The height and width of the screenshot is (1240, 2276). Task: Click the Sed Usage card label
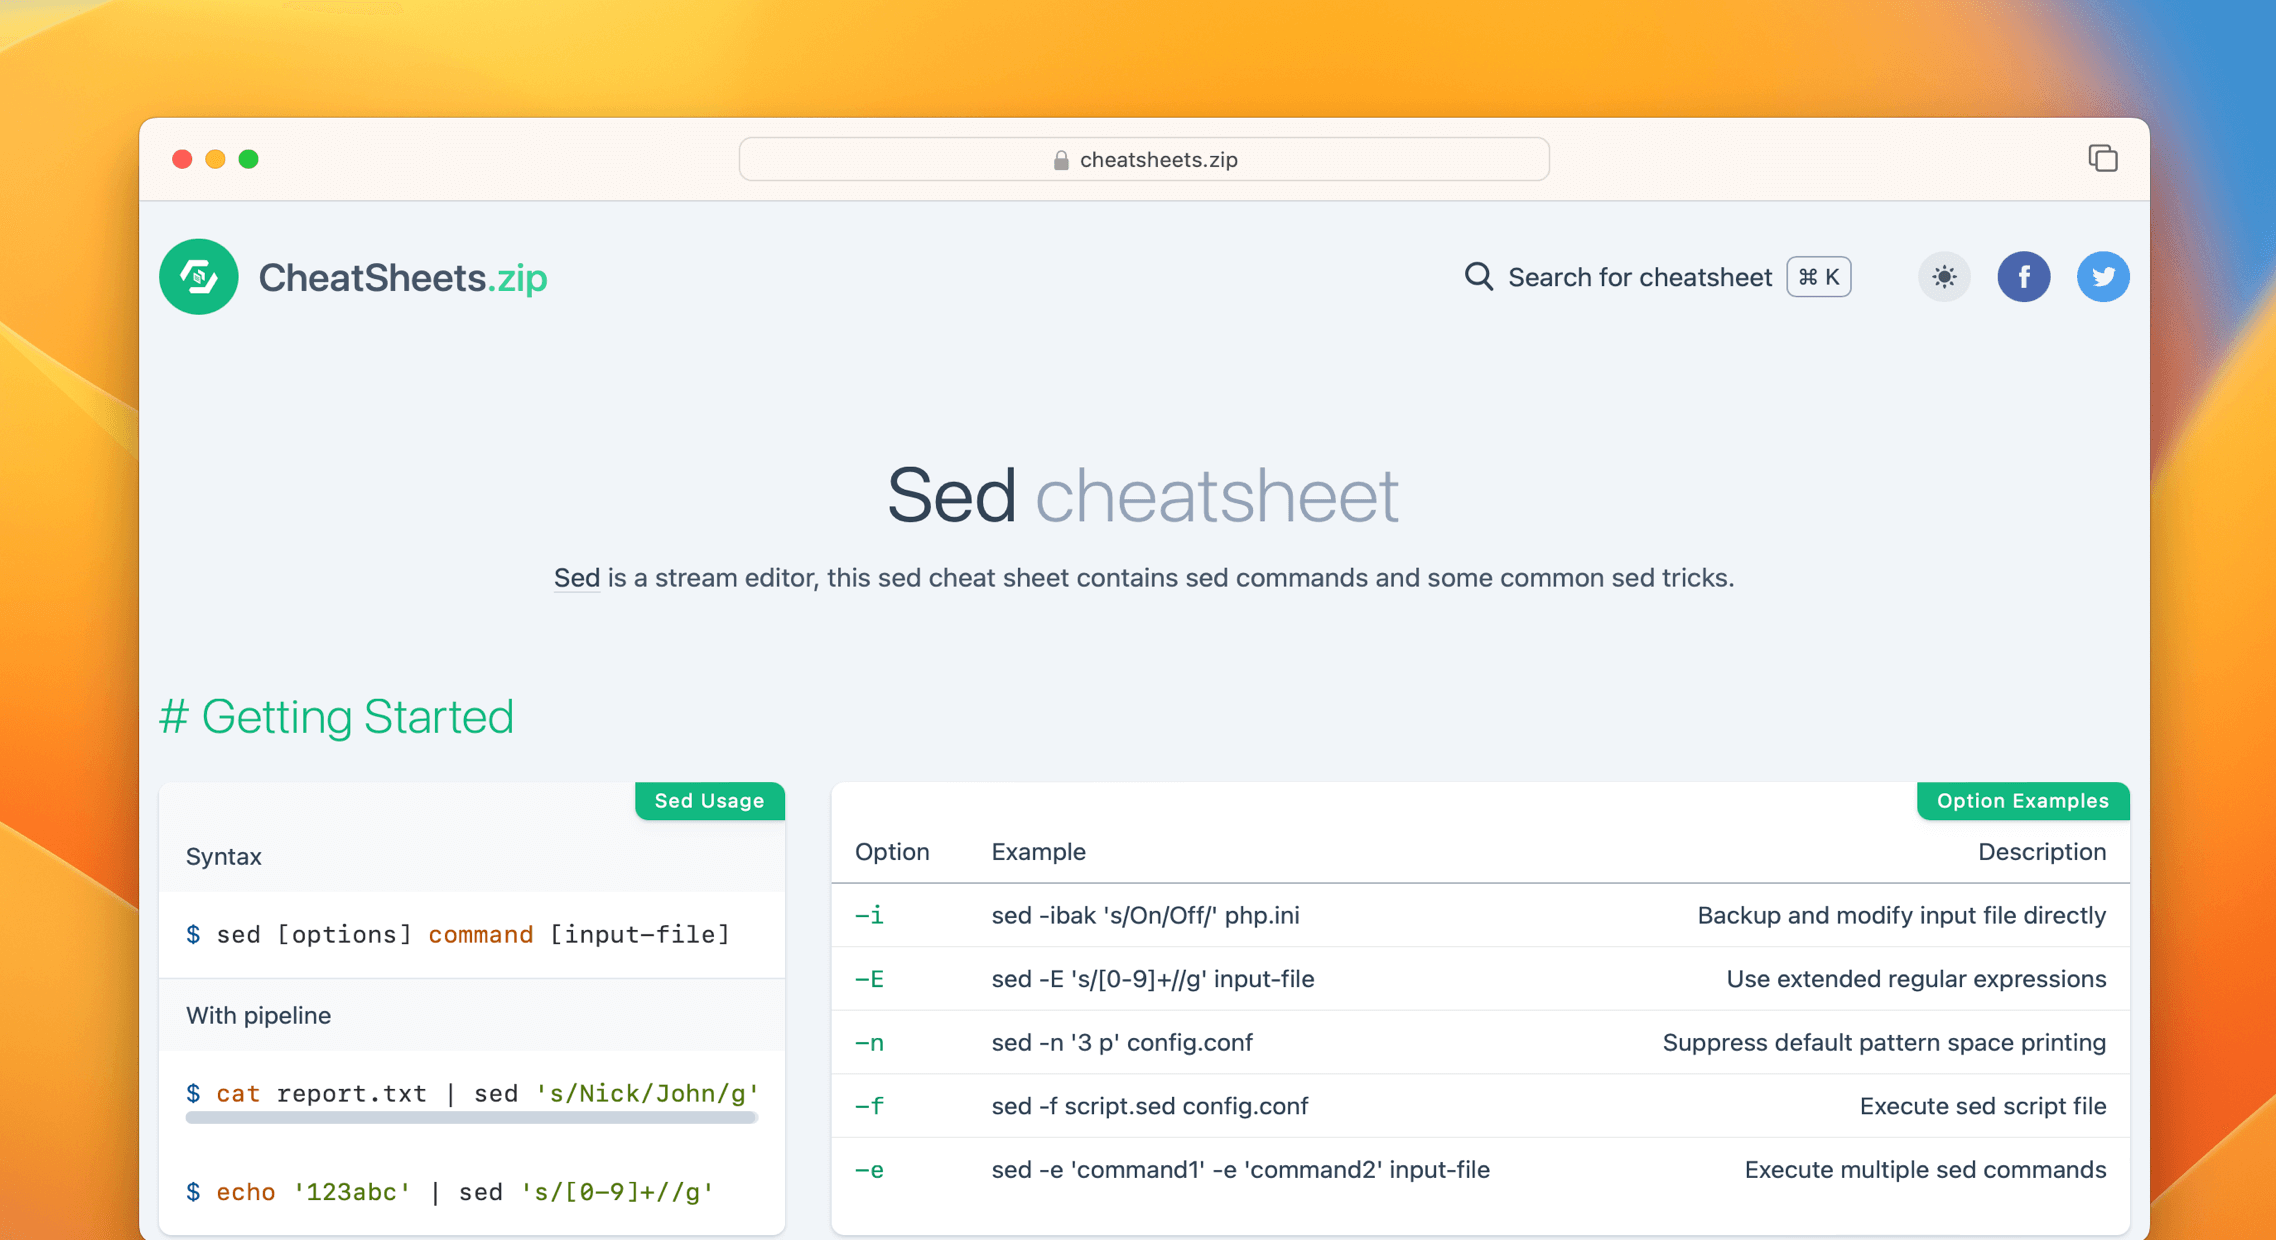pyautogui.click(x=710, y=801)
